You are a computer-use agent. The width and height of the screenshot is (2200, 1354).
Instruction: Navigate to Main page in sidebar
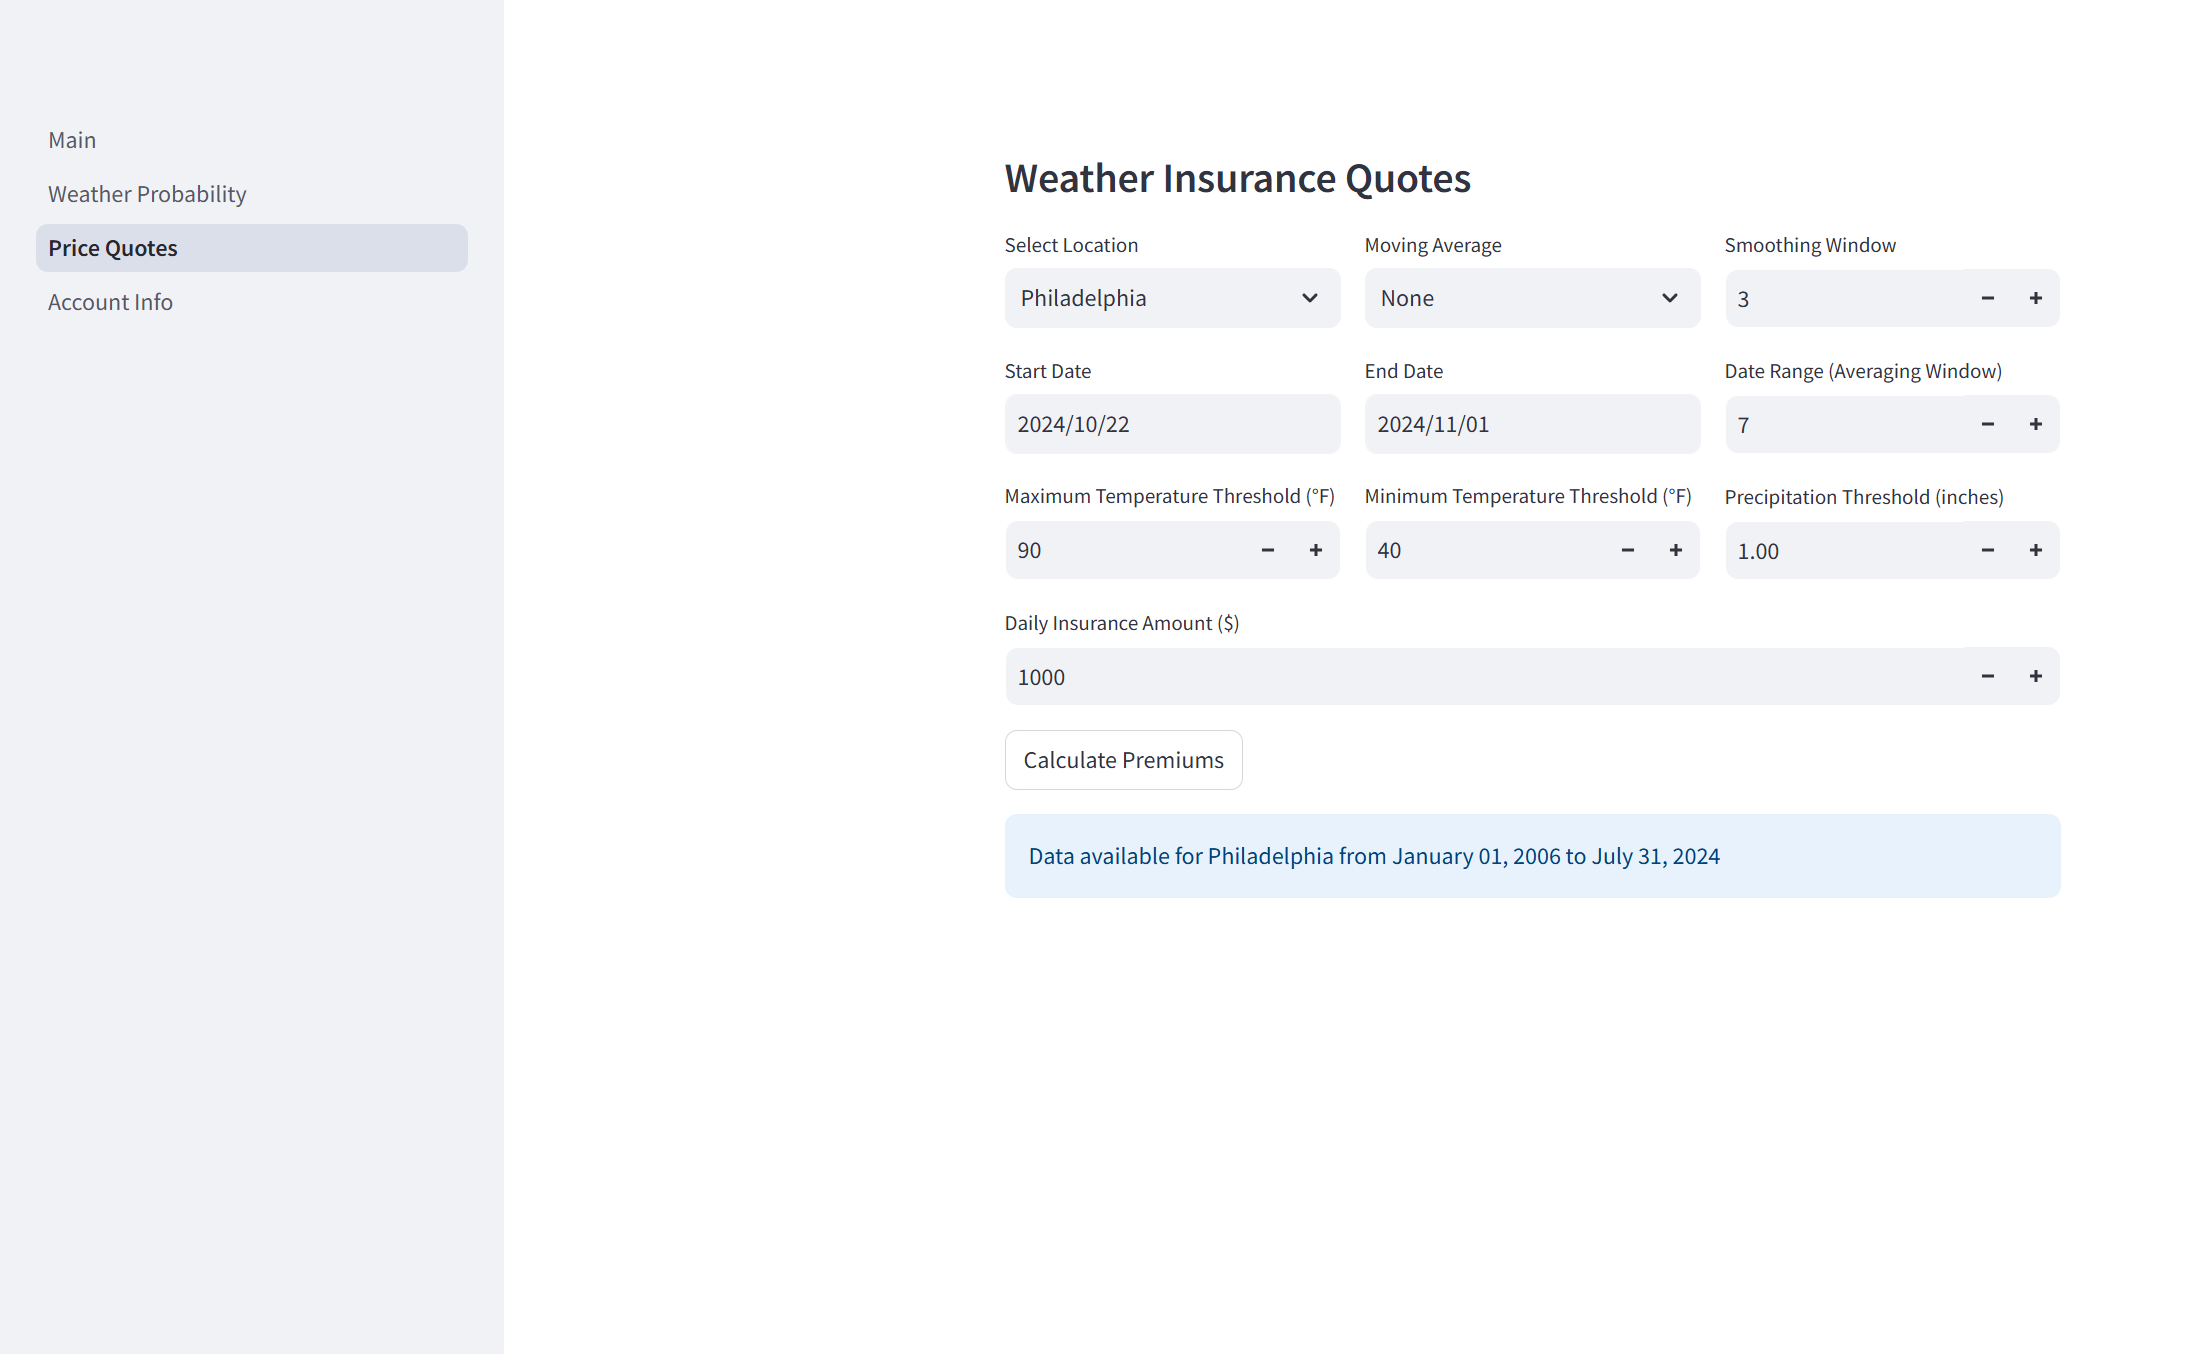[x=72, y=140]
